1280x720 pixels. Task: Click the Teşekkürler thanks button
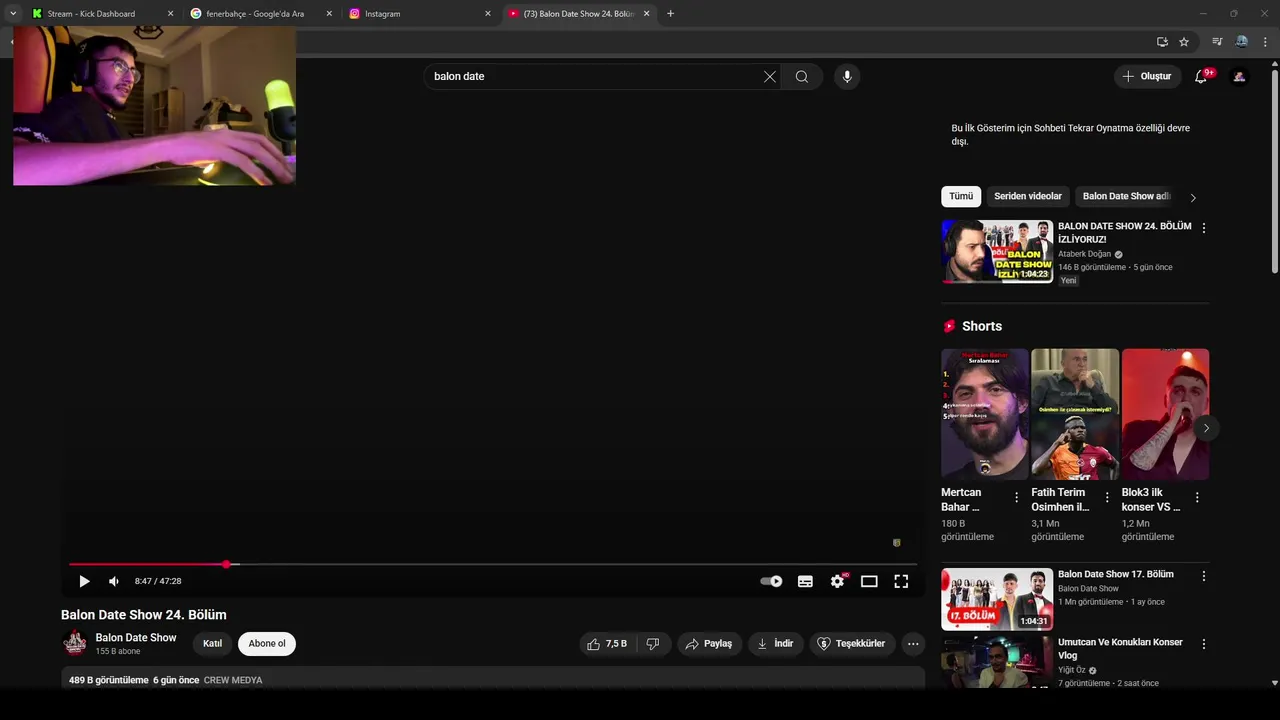[x=852, y=644]
